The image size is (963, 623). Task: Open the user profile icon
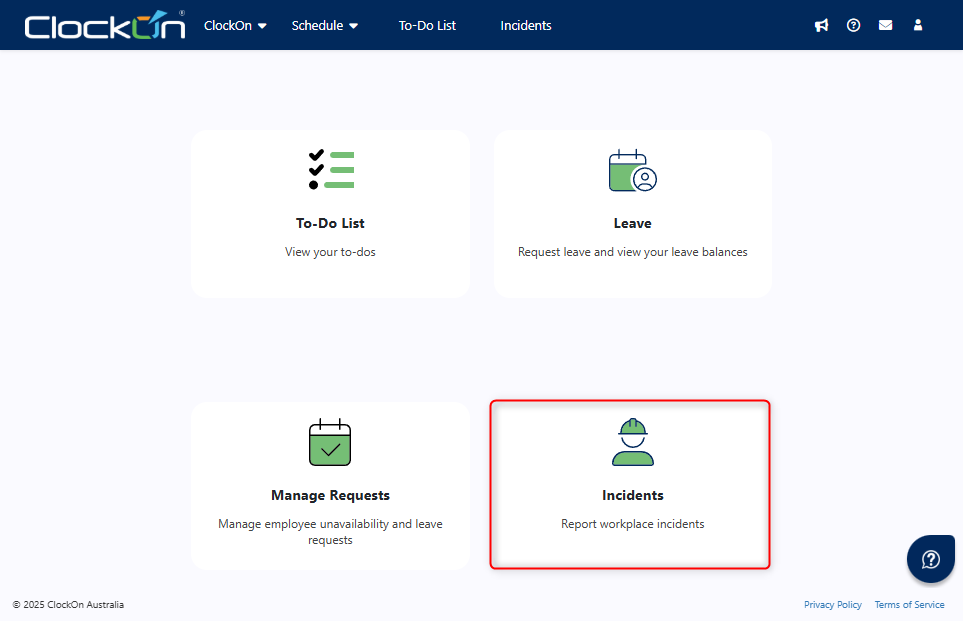918,25
